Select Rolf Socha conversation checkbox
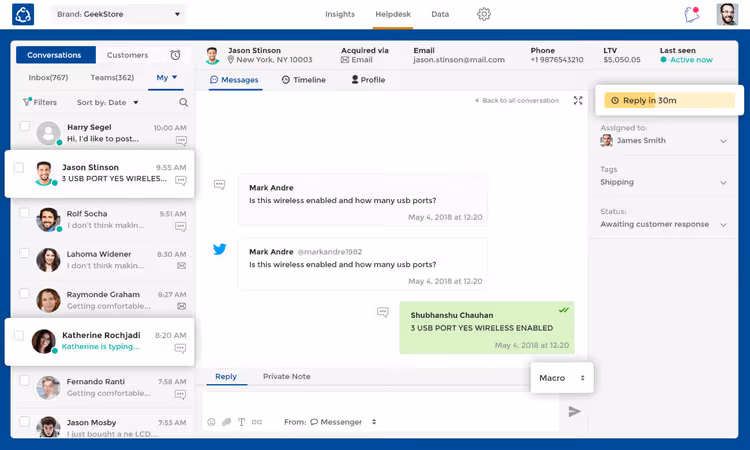 [x=24, y=213]
